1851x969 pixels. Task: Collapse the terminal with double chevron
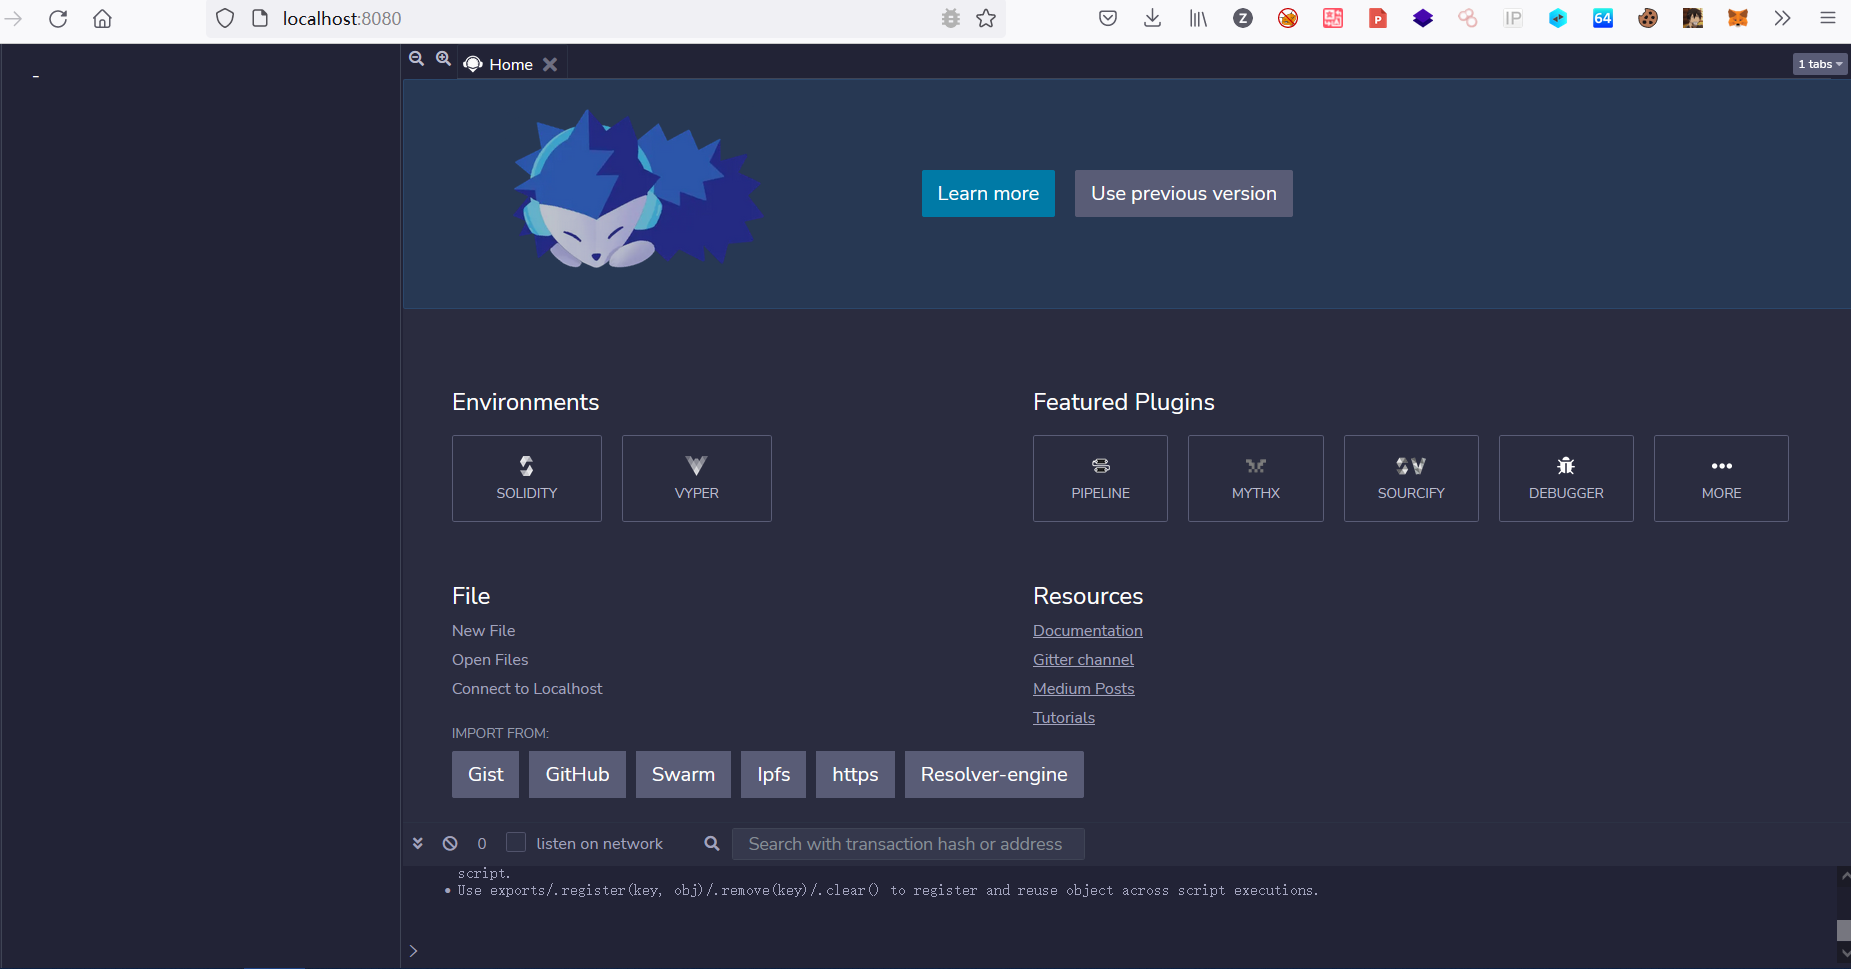[x=418, y=844]
